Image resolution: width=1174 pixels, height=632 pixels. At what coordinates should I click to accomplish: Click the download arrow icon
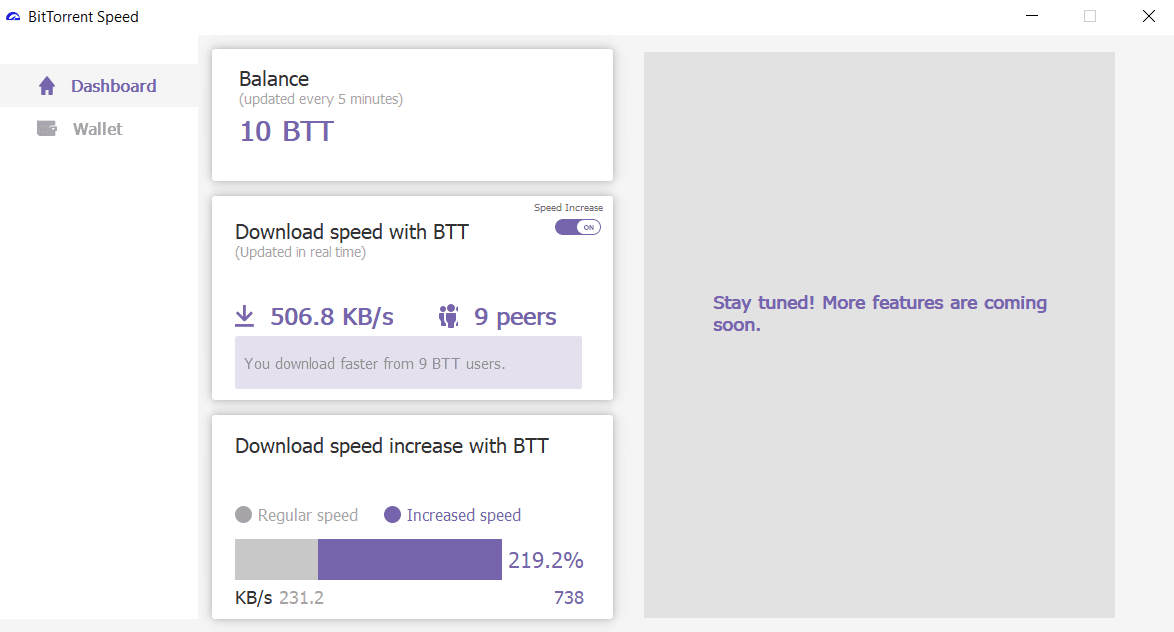245,317
